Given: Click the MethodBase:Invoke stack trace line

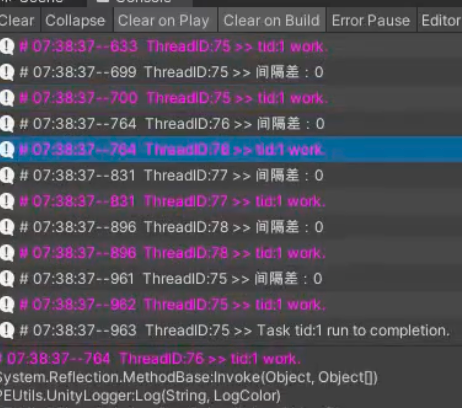Looking at the screenshot, I should (188, 377).
